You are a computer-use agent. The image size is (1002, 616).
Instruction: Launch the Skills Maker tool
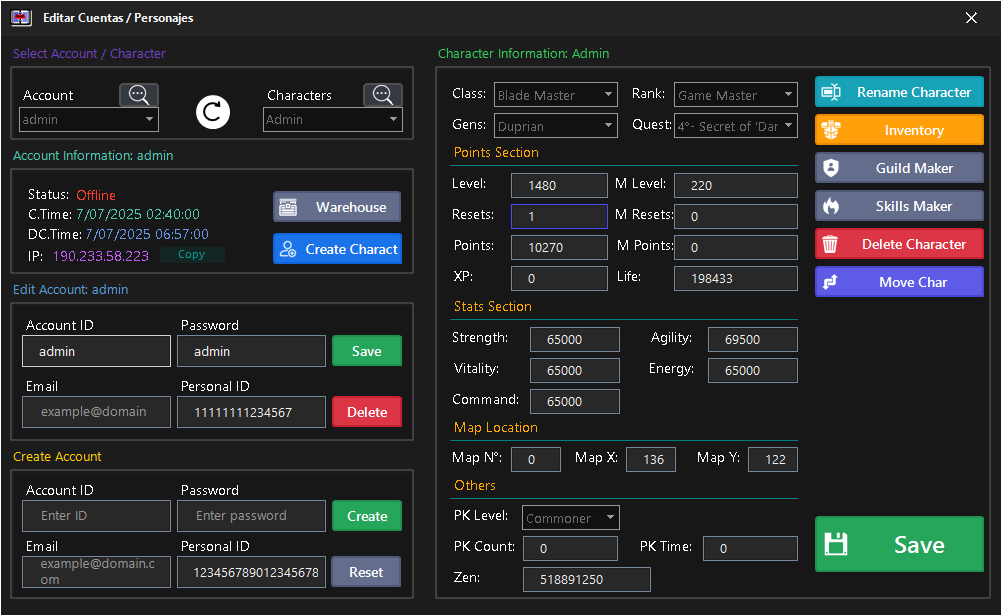point(899,206)
